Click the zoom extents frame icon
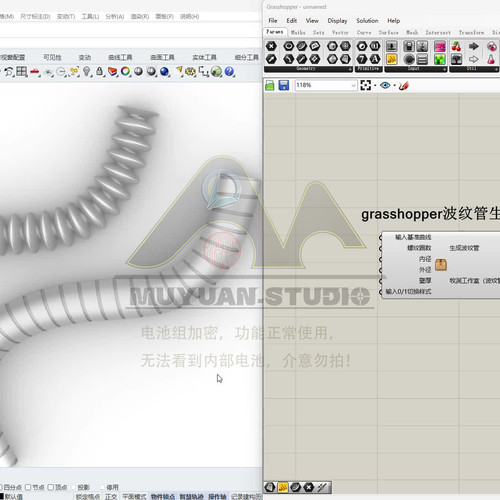Viewport: 500px width, 500px height. 366,85
